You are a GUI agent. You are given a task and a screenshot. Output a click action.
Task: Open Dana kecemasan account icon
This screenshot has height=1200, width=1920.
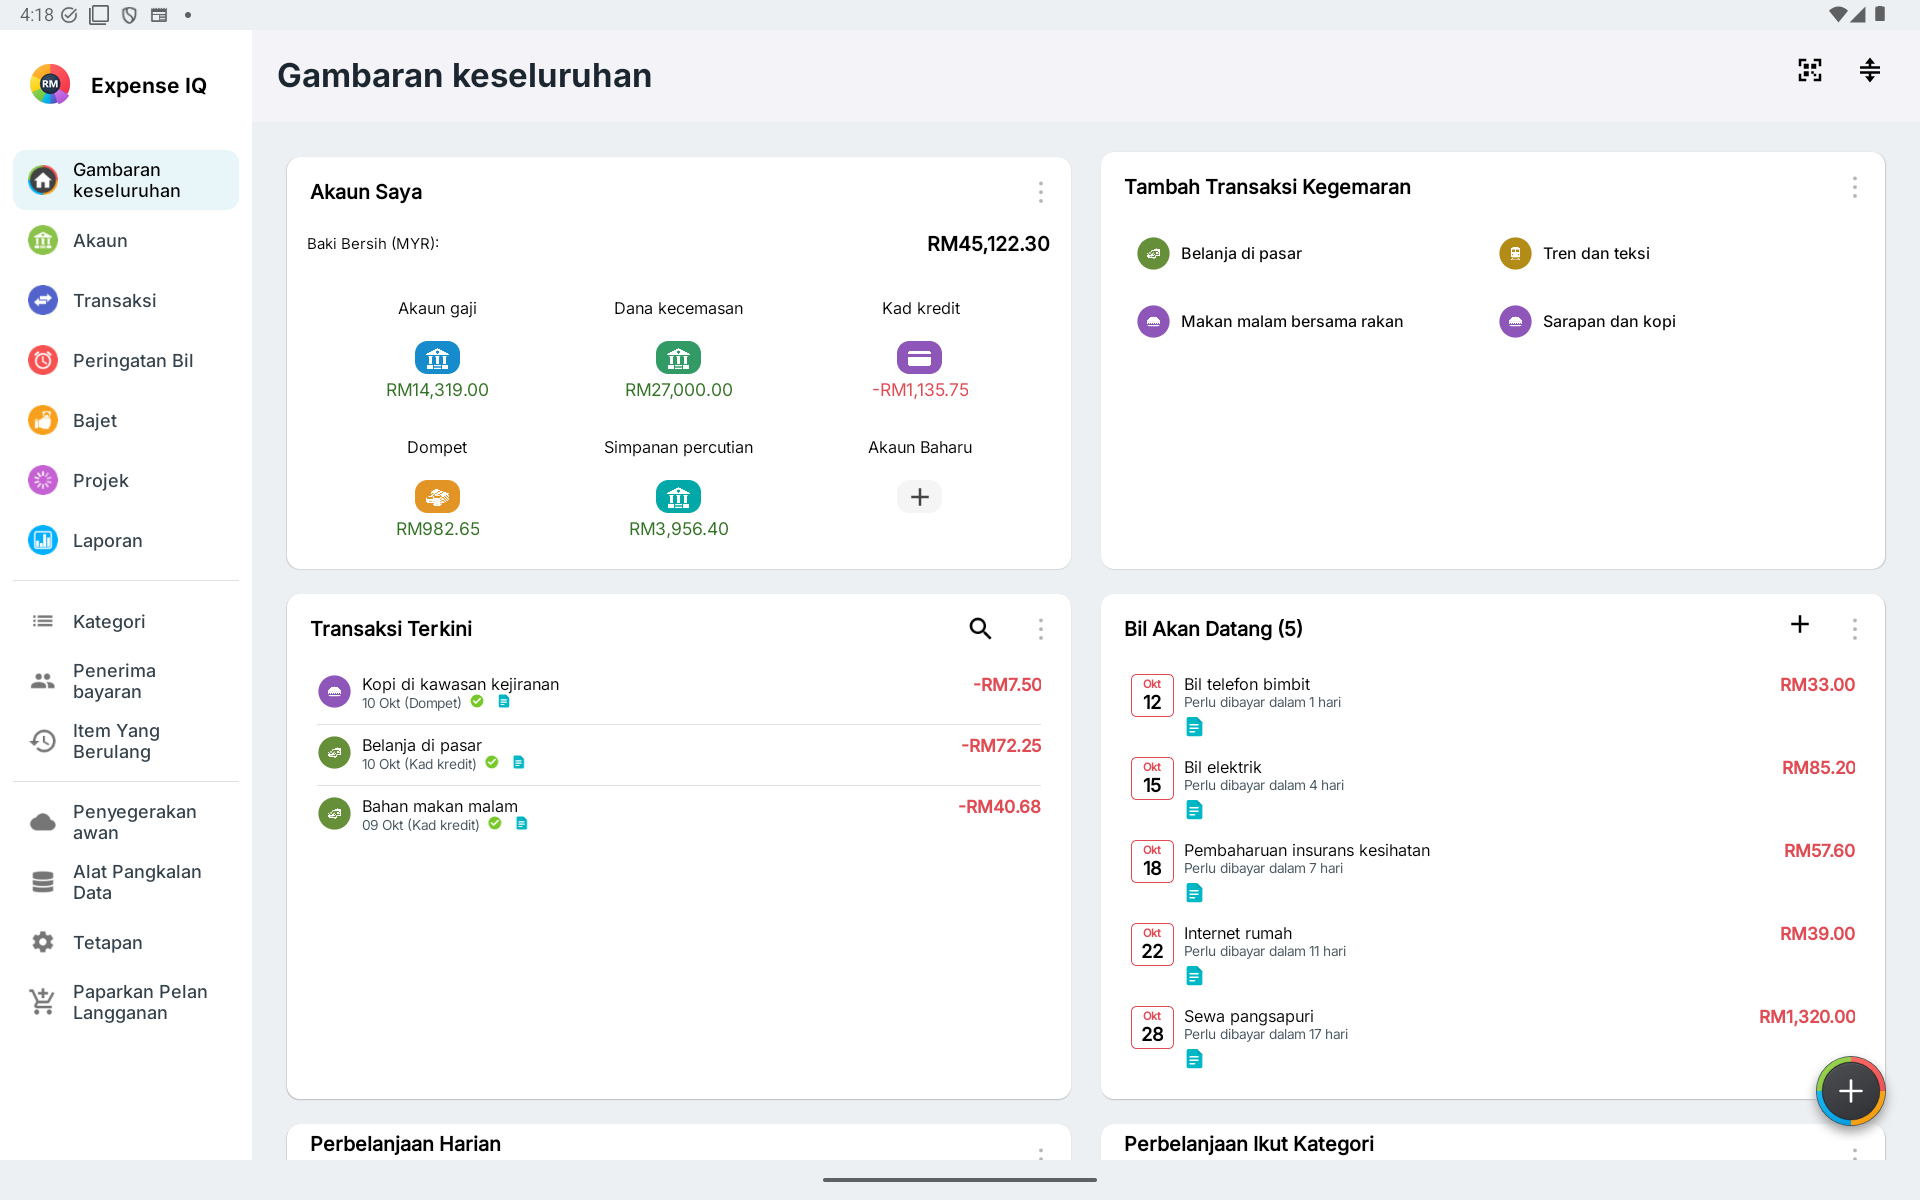coord(678,357)
